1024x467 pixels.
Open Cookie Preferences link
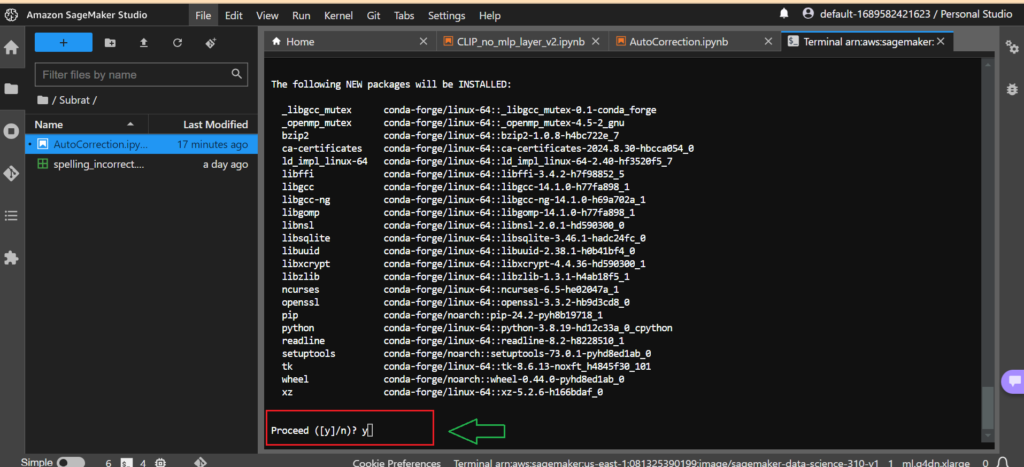pos(396,463)
